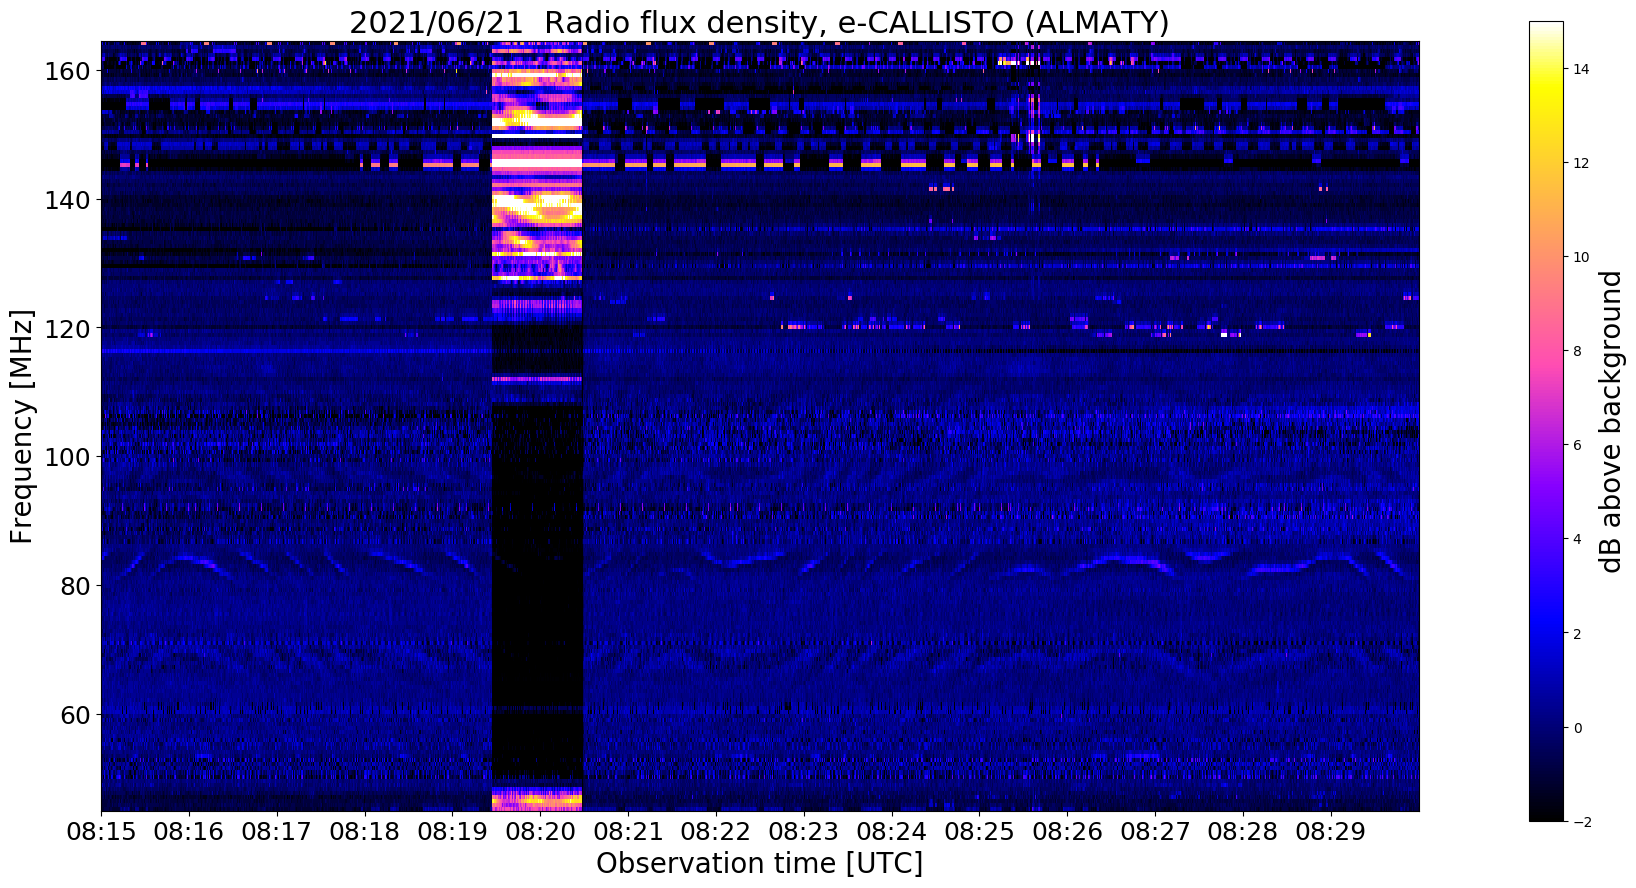Image resolution: width=1636 pixels, height=888 pixels.
Task: Click the 60 frequency tick label
Action: point(76,715)
